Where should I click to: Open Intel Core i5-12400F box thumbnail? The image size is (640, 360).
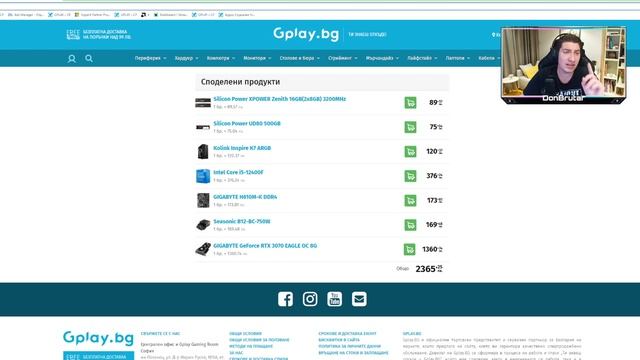[x=203, y=176]
